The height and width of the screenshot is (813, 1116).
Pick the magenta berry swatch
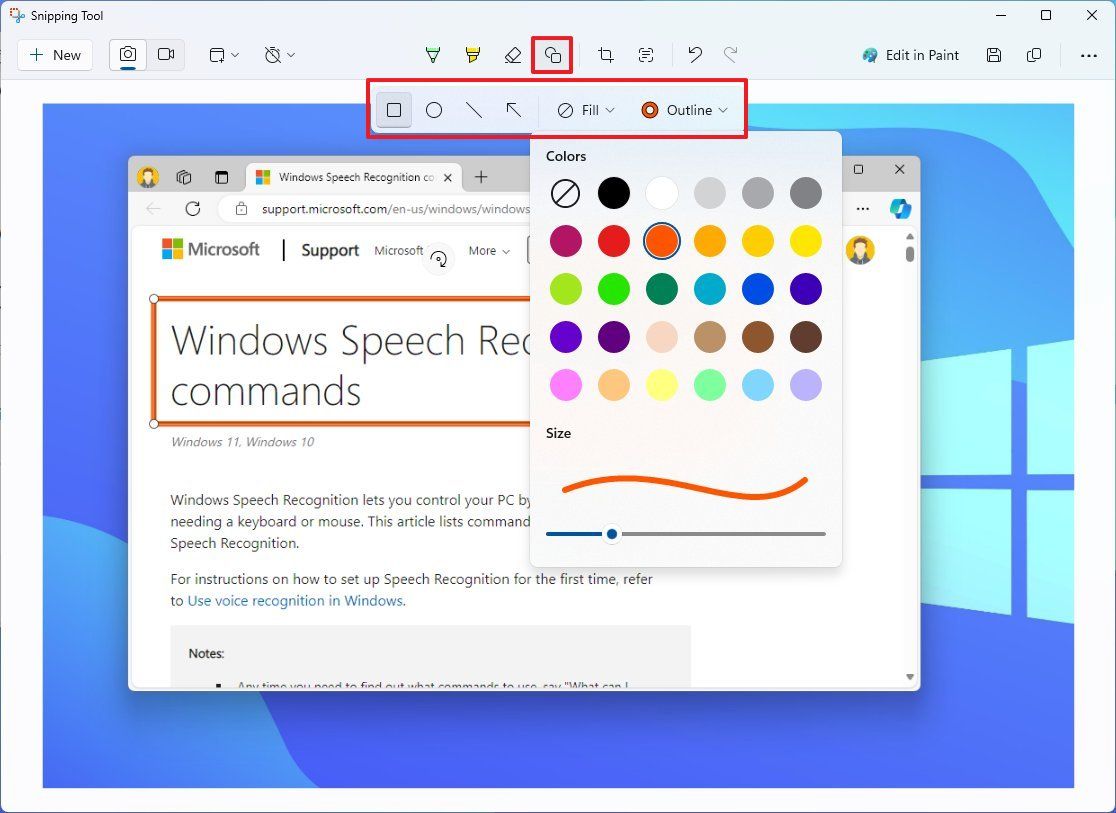[566, 241]
